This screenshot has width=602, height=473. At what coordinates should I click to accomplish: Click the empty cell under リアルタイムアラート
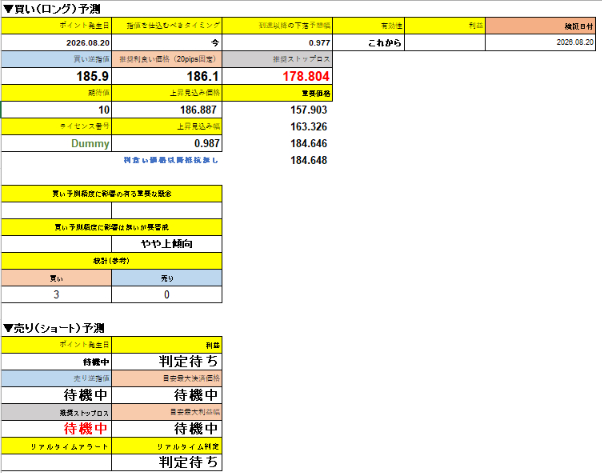tap(56, 462)
